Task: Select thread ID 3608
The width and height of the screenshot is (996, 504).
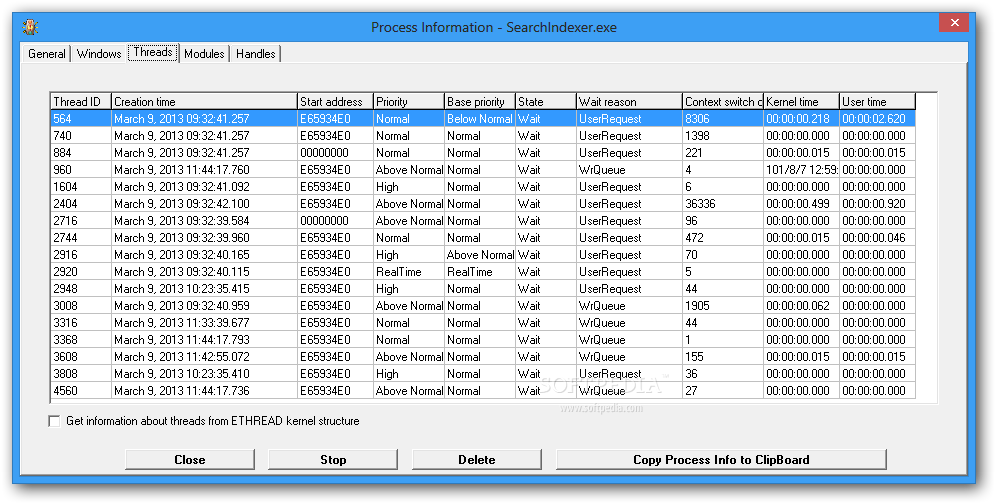Action: tap(483, 357)
